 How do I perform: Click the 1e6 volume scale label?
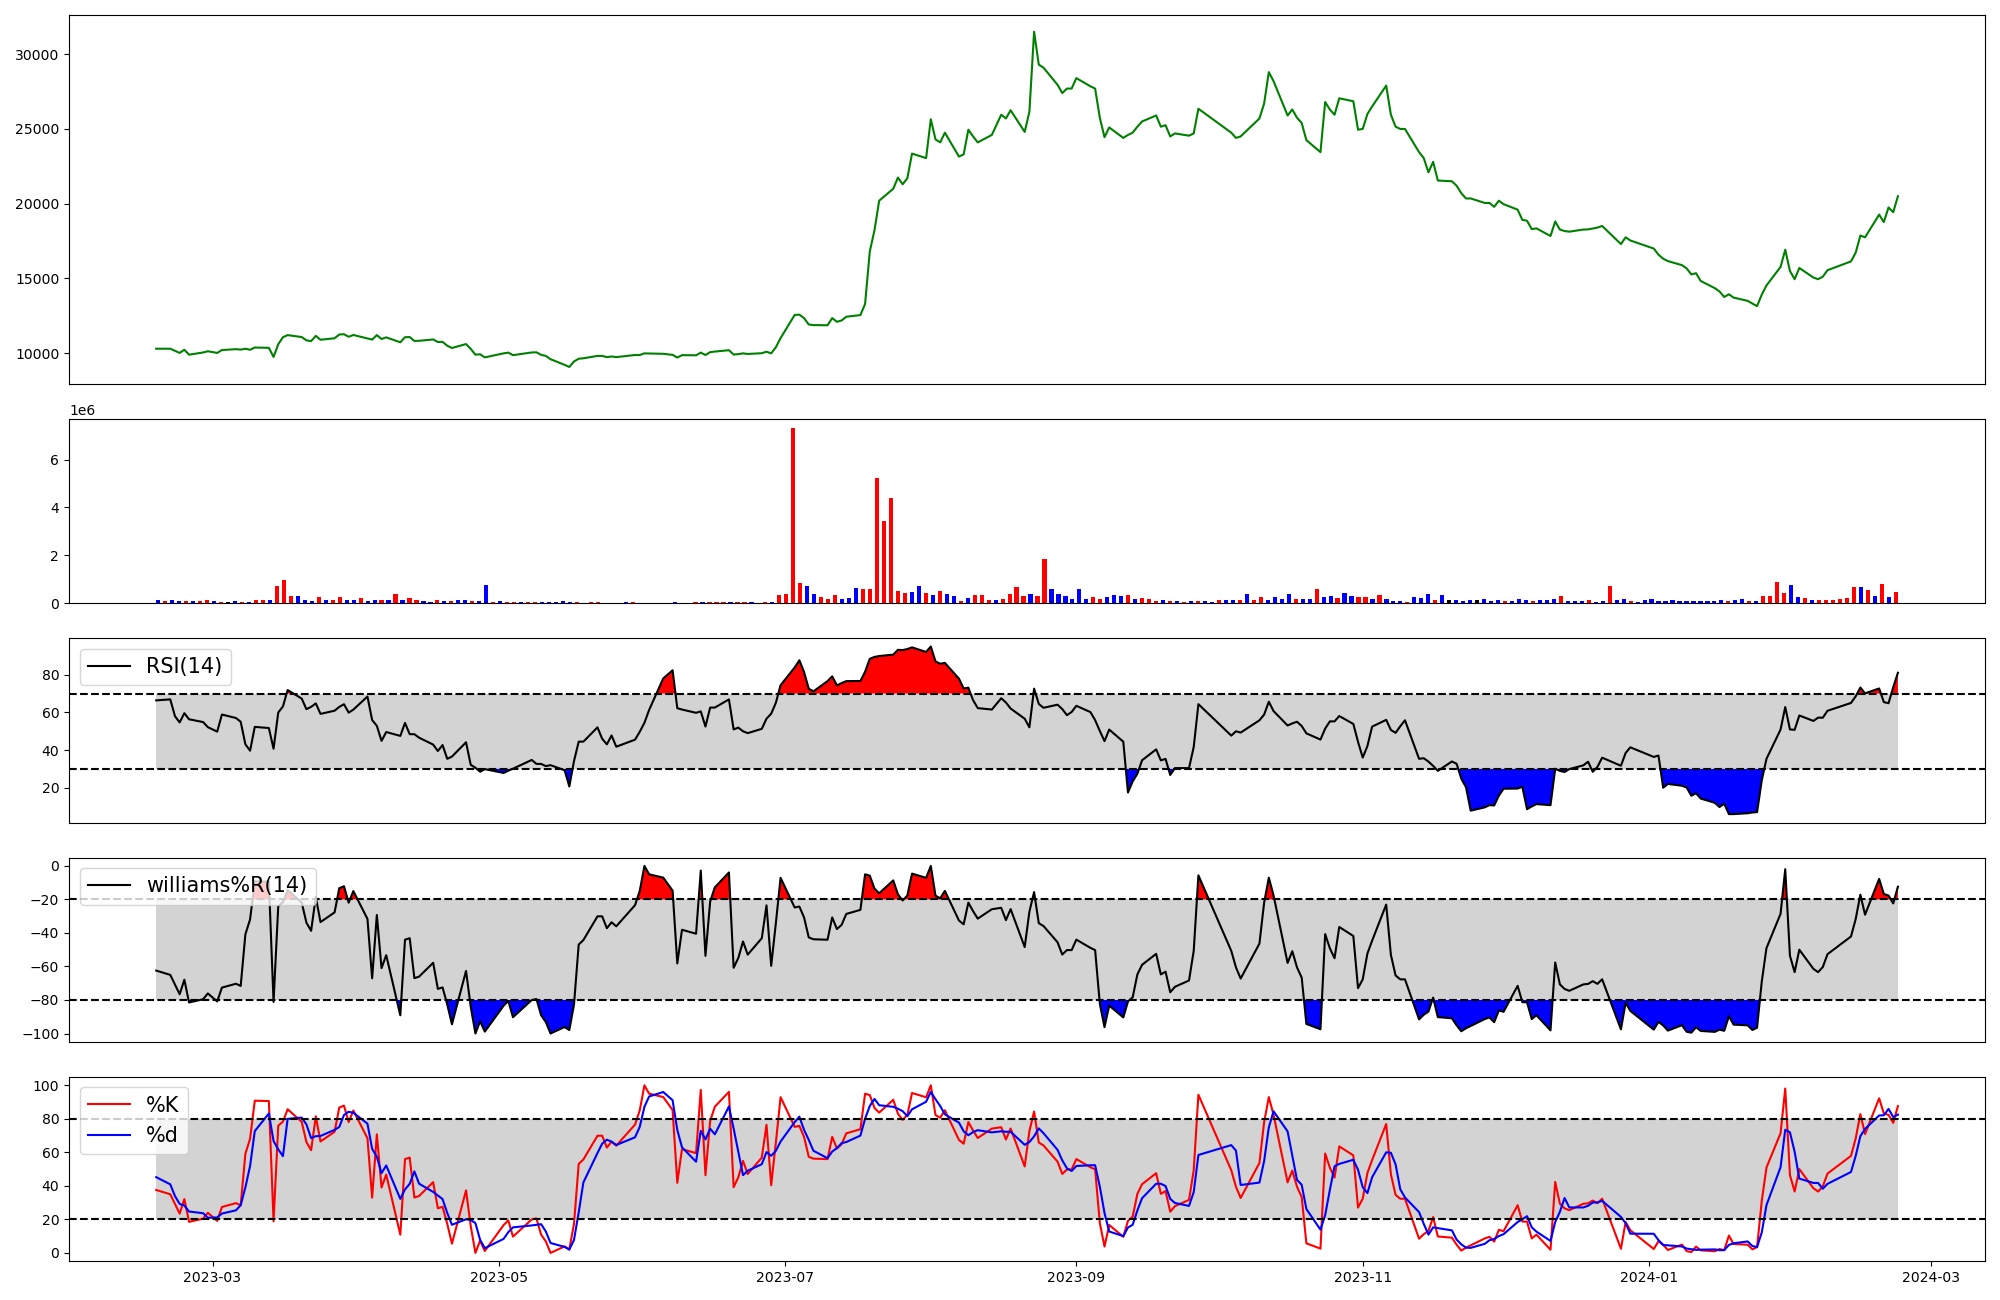[82, 410]
